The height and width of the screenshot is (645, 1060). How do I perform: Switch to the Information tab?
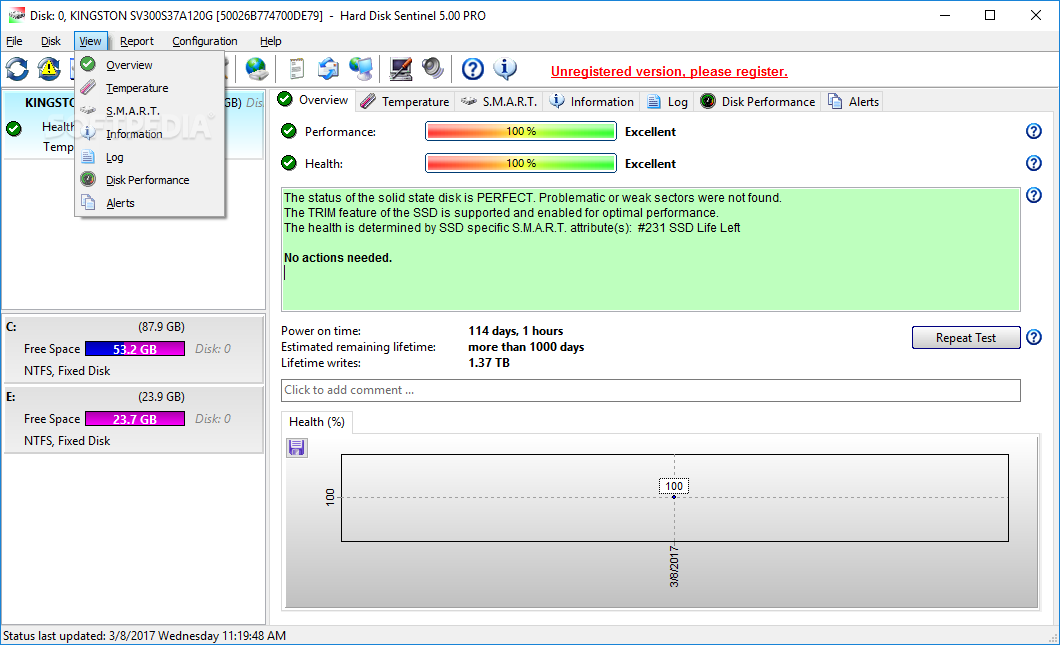[592, 101]
